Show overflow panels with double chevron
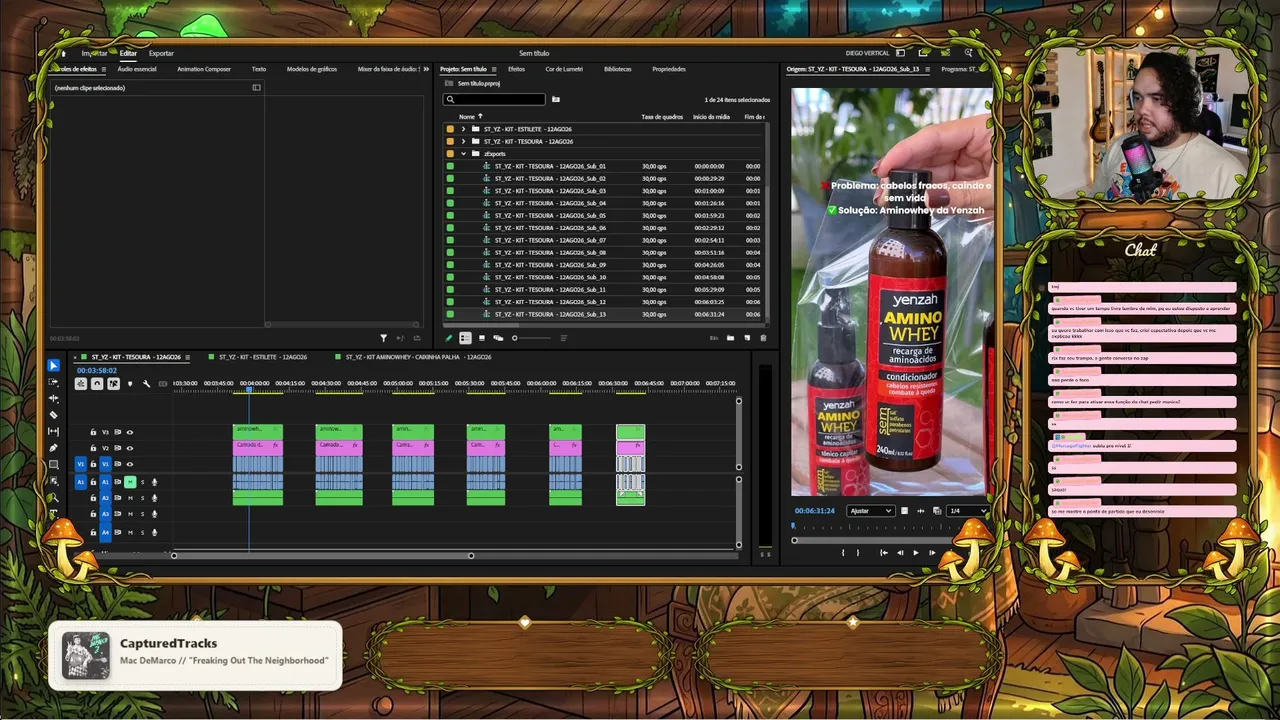The height and width of the screenshot is (720, 1280). pos(426,69)
